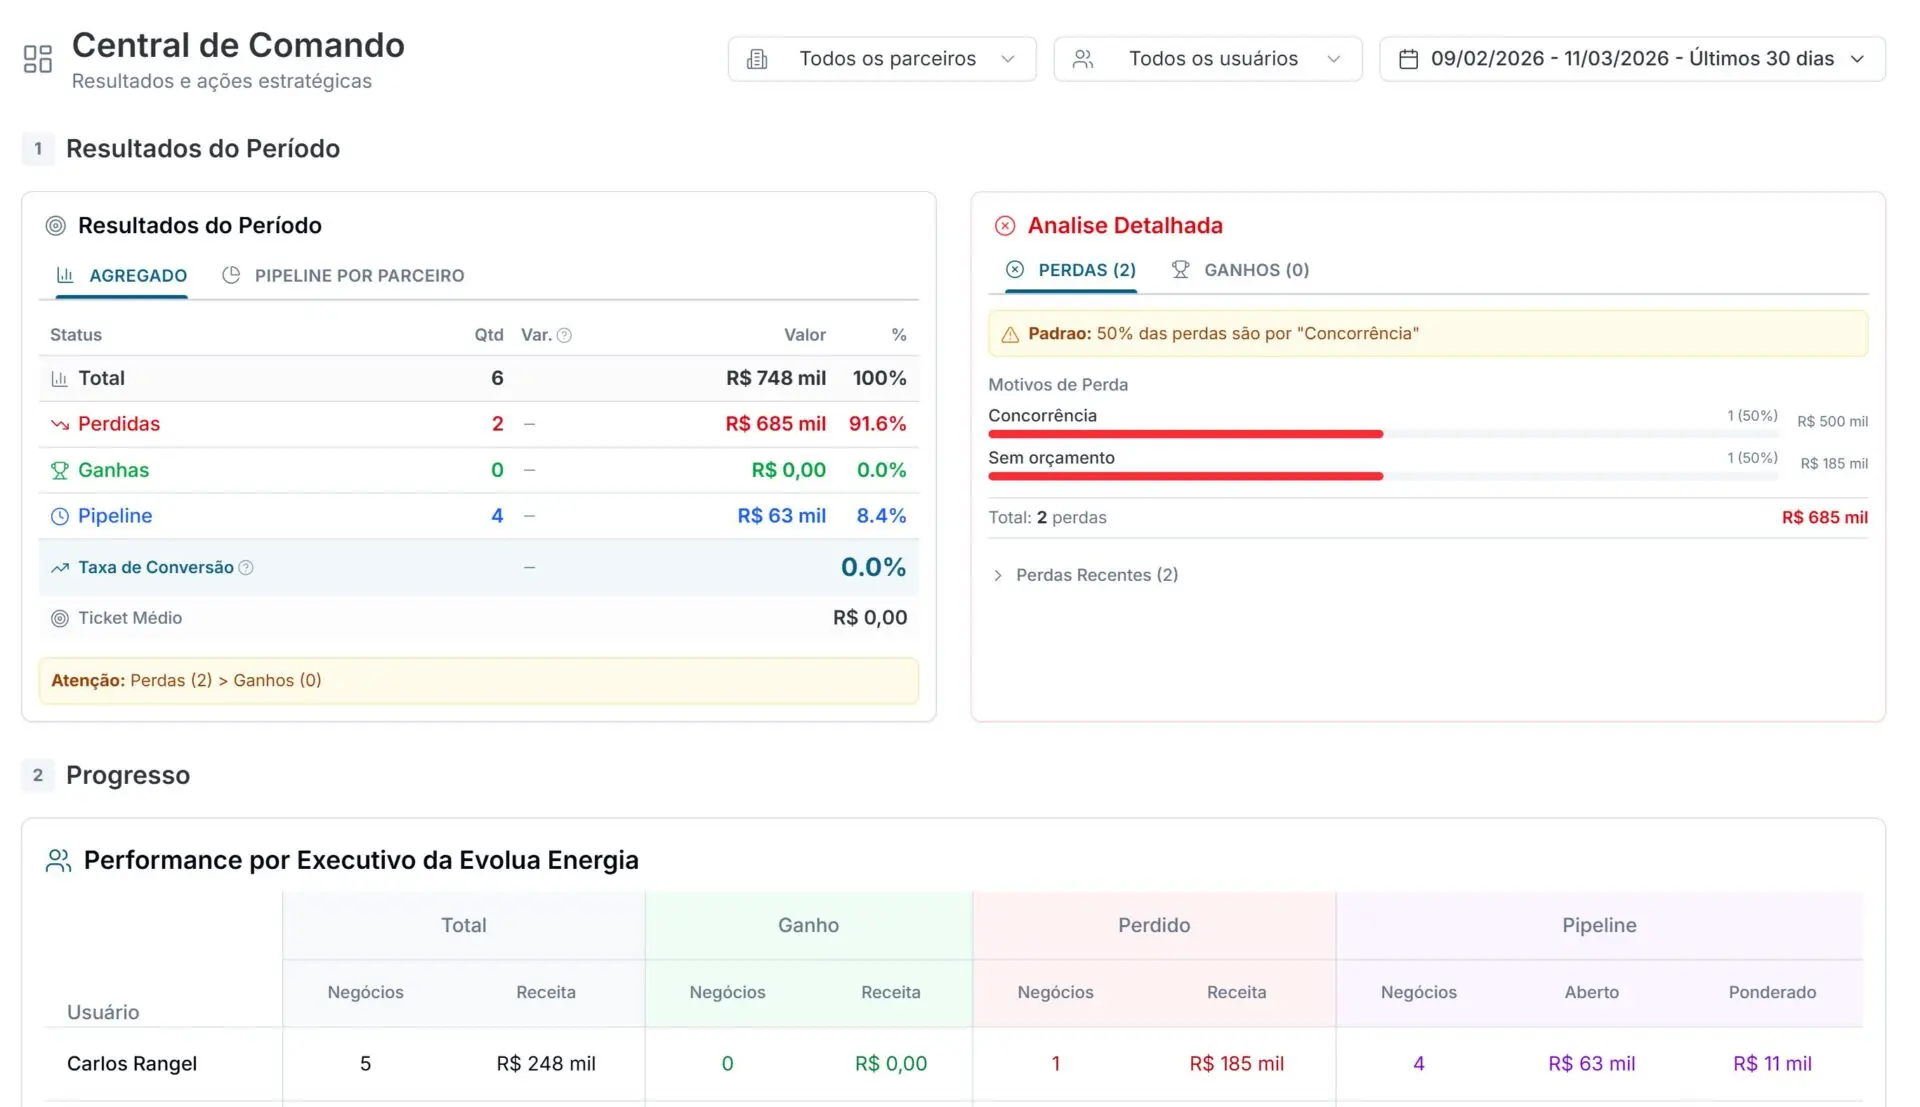
Task: Click the Atenção: Perdas (2) > Ganhos (0) alert
Action: tap(479, 681)
